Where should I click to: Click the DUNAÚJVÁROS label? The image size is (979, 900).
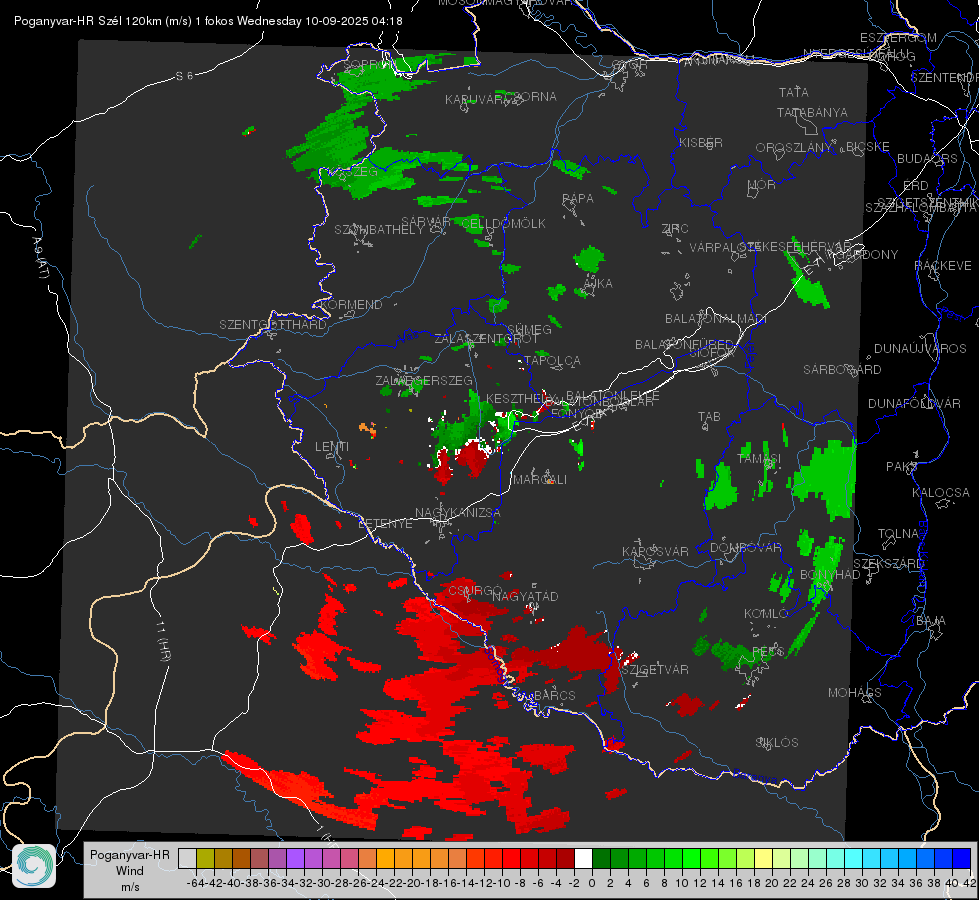(920, 349)
